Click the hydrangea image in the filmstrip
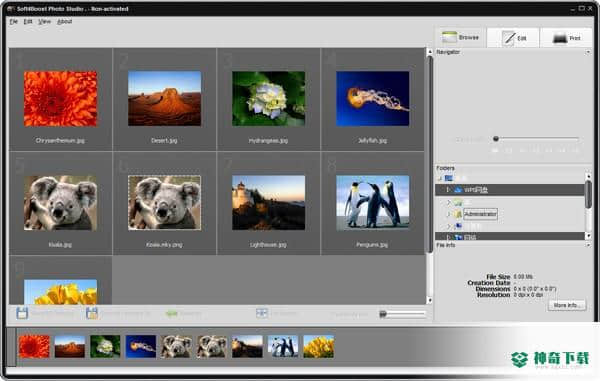This screenshot has width=600, height=381. click(x=105, y=347)
